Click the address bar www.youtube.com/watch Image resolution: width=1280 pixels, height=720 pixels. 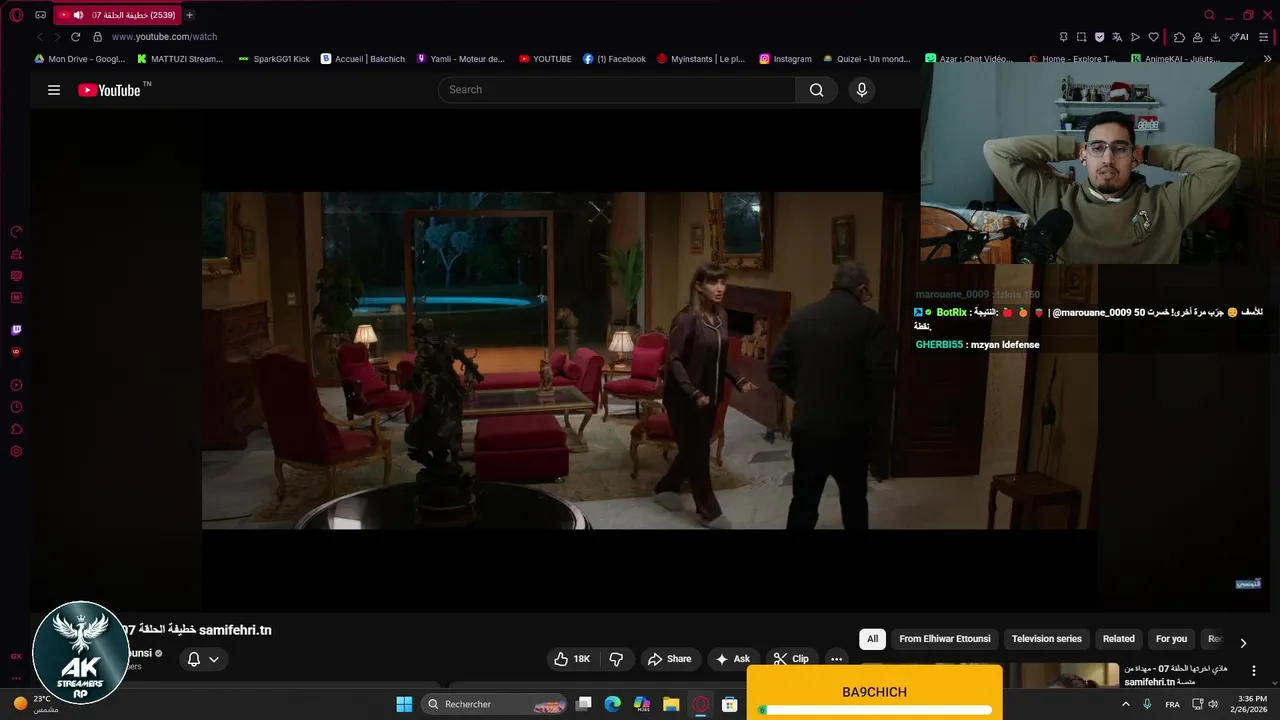tap(164, 37)
